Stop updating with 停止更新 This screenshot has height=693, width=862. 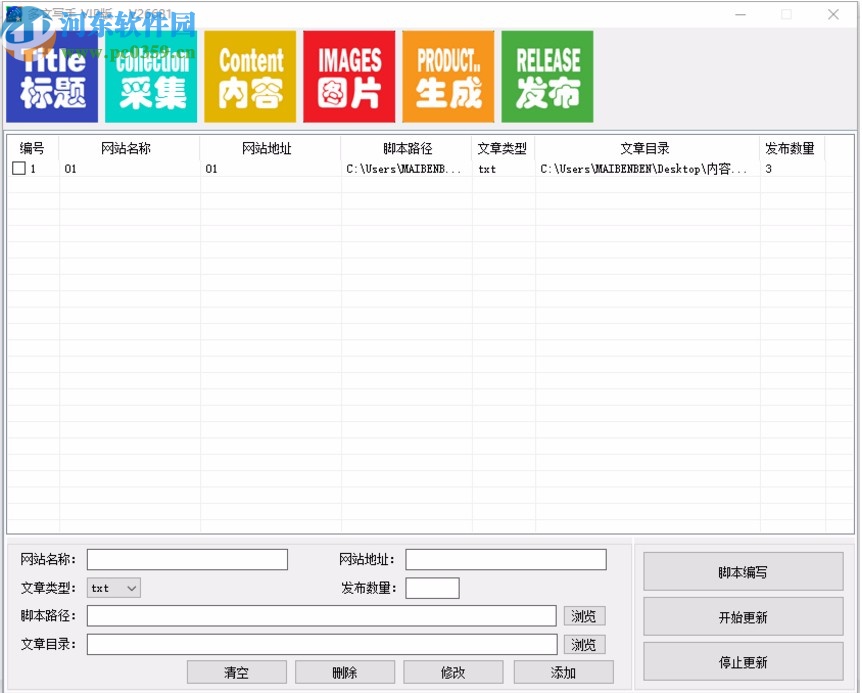coord(743,662)
